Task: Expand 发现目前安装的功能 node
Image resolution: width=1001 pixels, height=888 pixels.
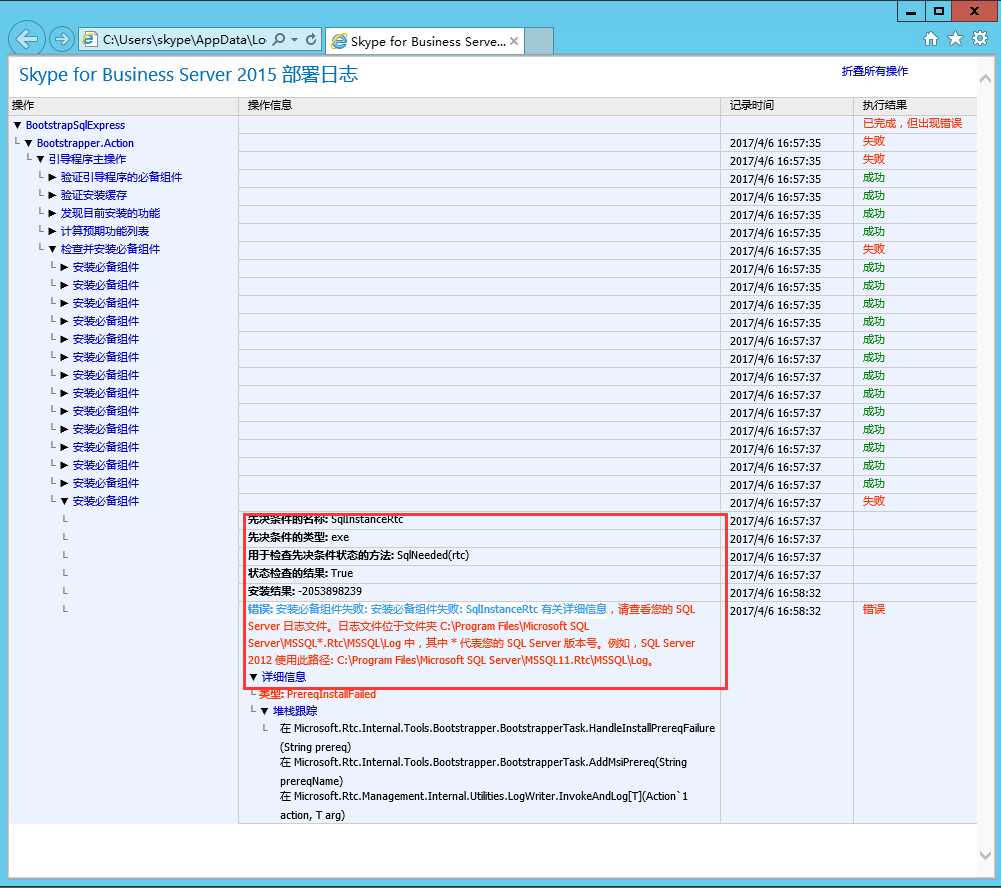Action: point(52,213)
